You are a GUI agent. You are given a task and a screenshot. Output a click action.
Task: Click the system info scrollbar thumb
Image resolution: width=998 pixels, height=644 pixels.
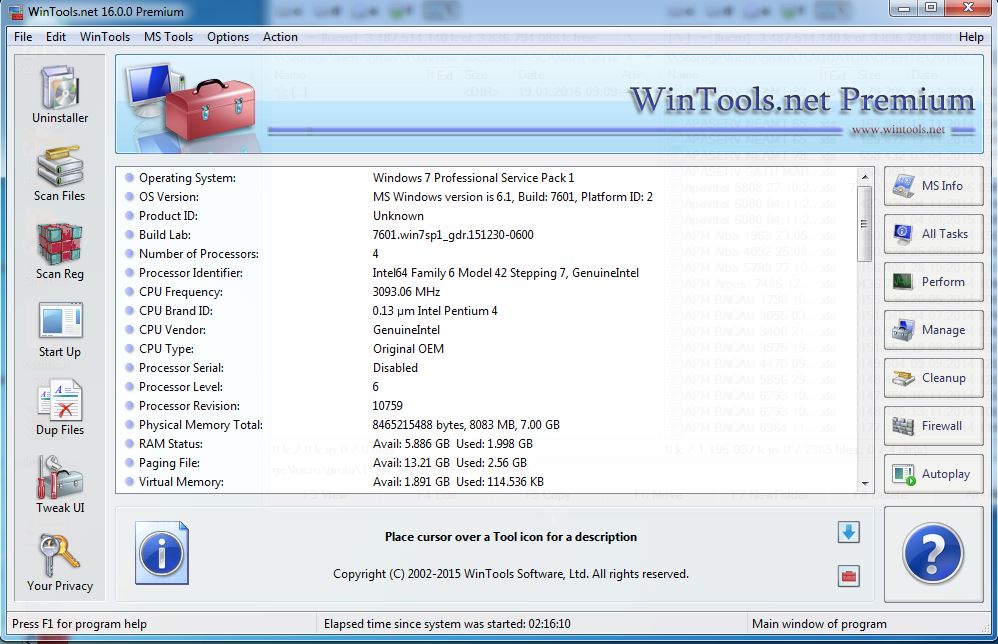tap(864, 223)
